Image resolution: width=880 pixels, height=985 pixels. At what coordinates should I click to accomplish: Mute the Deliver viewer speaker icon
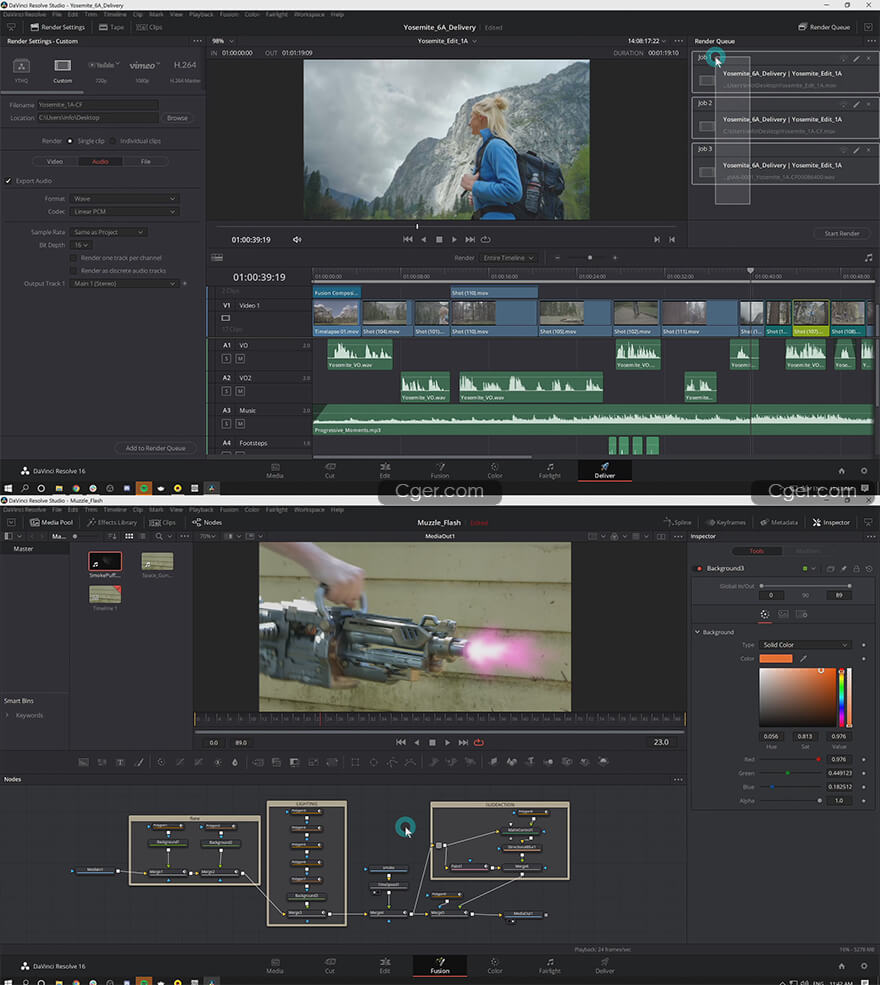pyautogui.click(x=297, y=239)
